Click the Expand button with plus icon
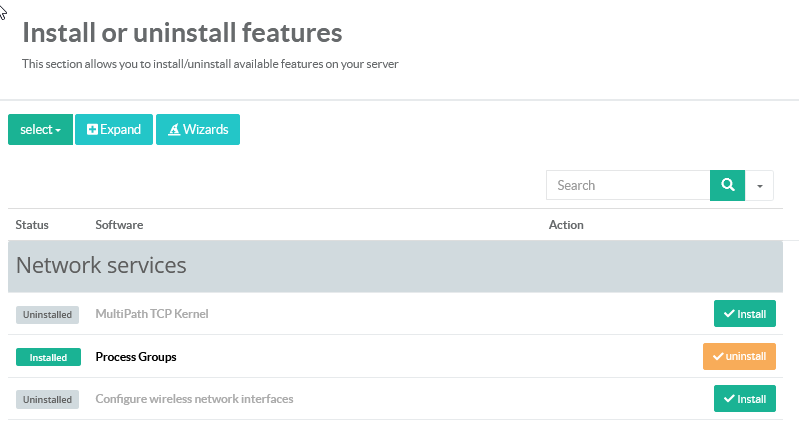 pyautogui.click(x=114, y=130)
